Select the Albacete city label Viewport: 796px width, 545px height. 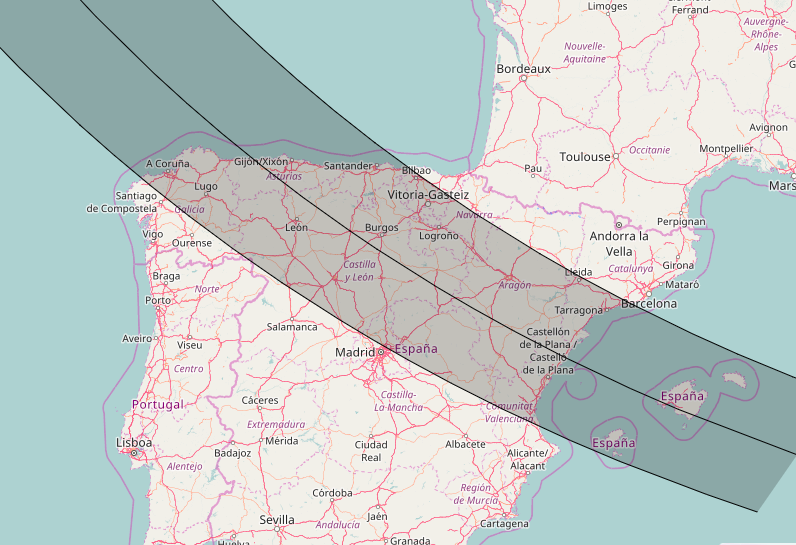[x=465, y=444]
